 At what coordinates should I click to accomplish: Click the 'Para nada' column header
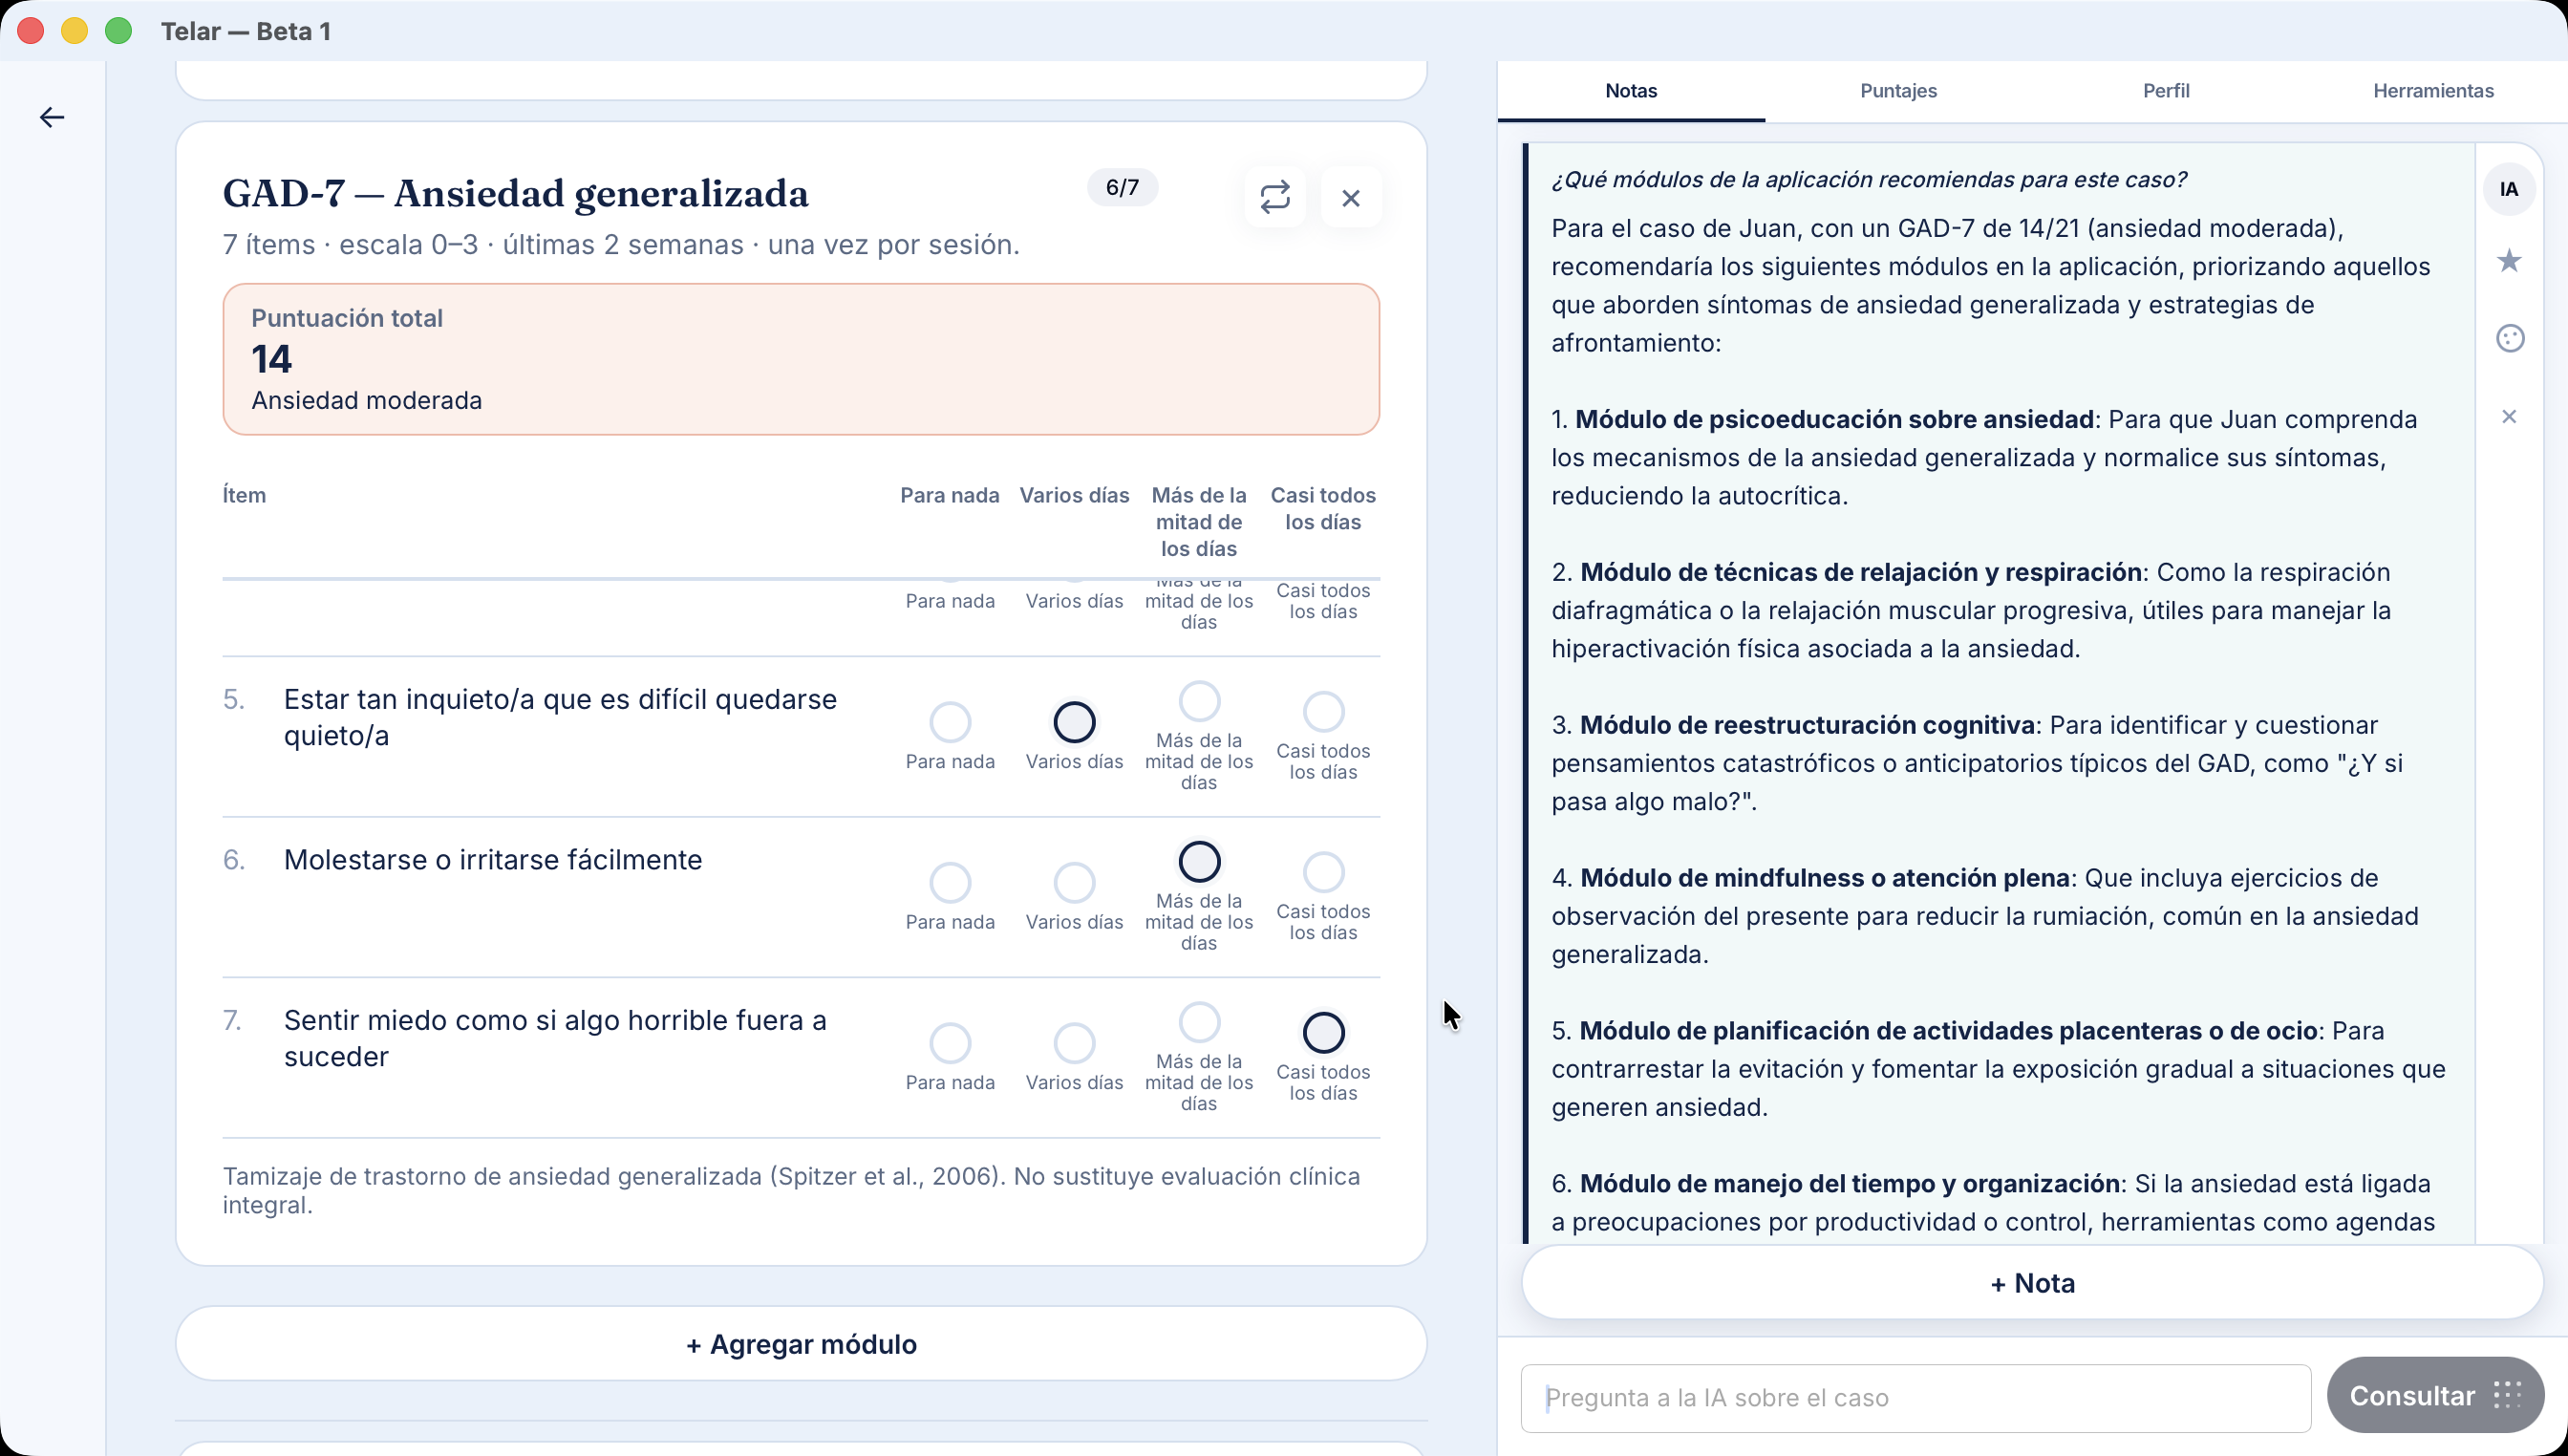(950, 495)
